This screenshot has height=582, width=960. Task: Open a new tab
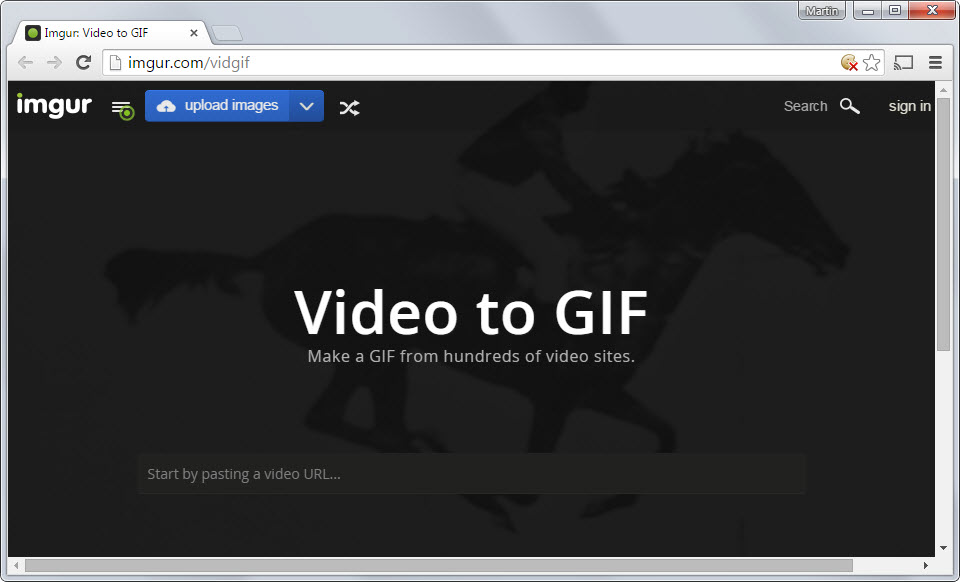pyautogui.click(x=227, y=33)
